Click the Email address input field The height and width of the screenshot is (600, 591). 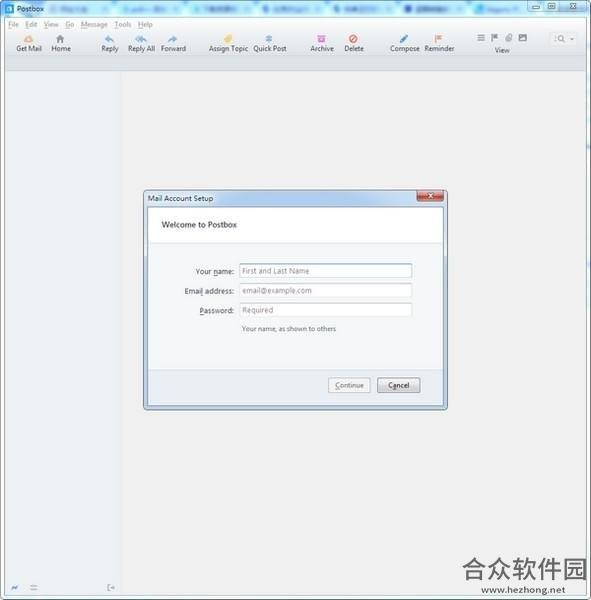(x=326, y=290)
